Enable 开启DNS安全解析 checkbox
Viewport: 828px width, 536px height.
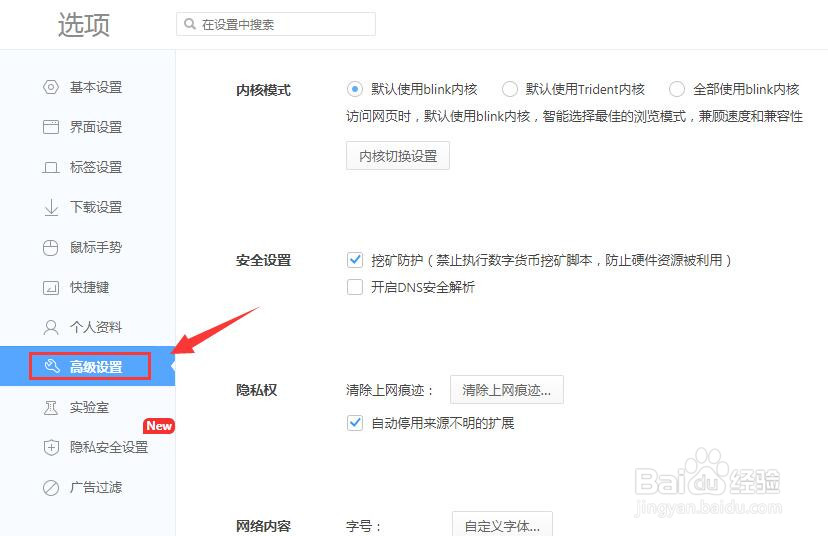click(355, 287)
